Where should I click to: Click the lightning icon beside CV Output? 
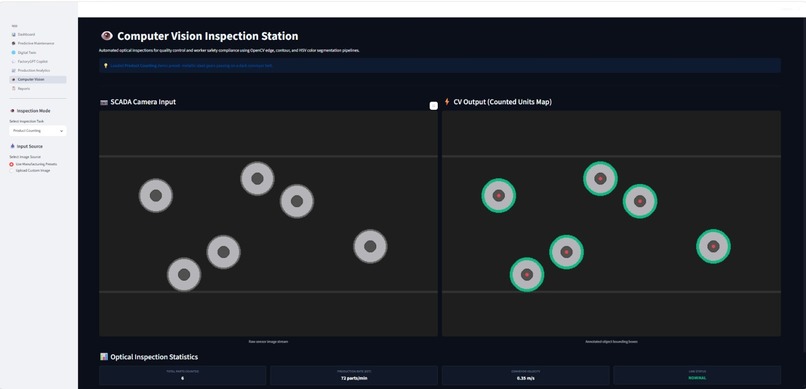tap(447, 102)
